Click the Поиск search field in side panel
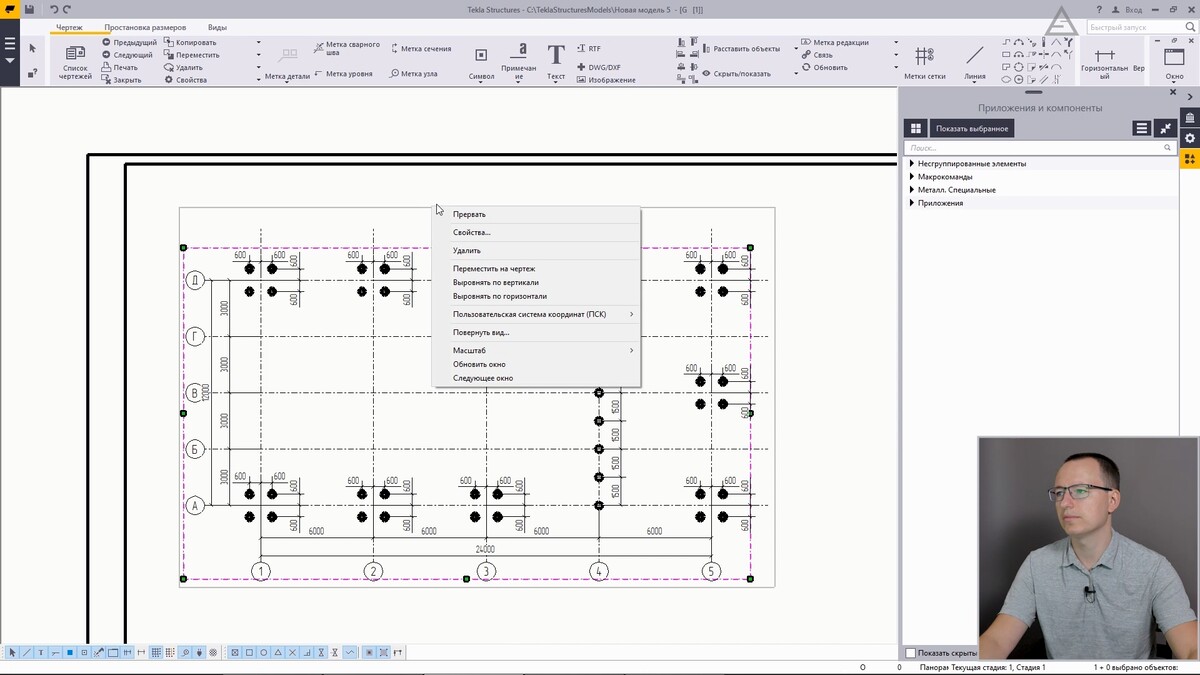The image size is (1200, 675). [x=1035, y=147]
